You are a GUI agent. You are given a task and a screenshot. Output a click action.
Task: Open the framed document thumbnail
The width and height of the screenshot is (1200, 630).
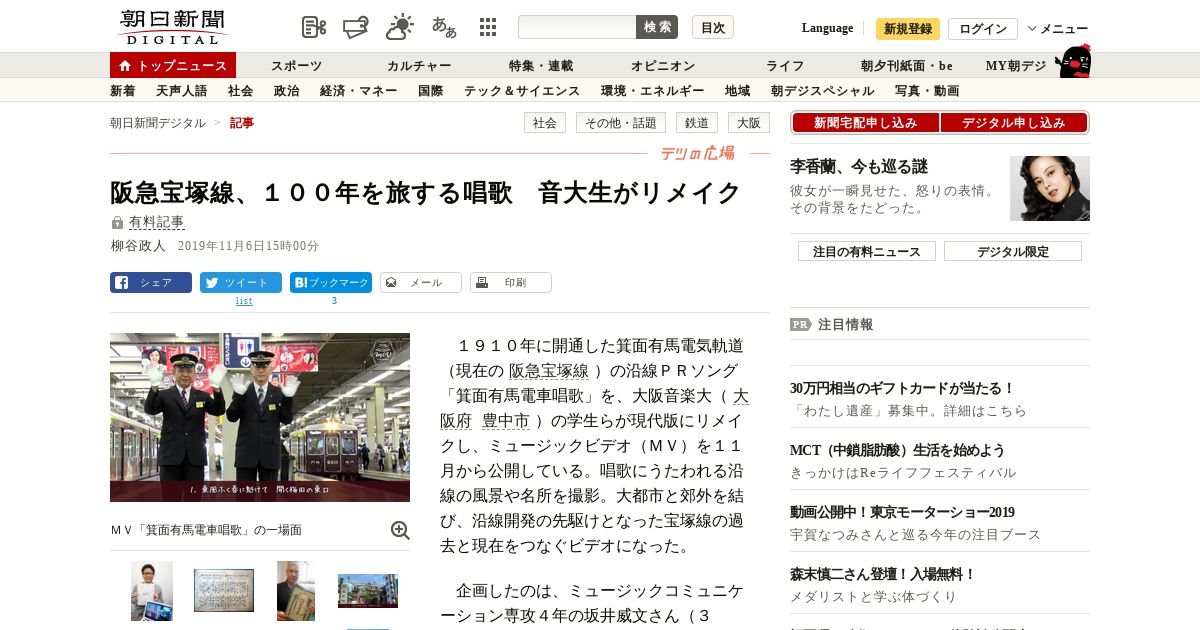pyautogui.click(x=224, y=591)
